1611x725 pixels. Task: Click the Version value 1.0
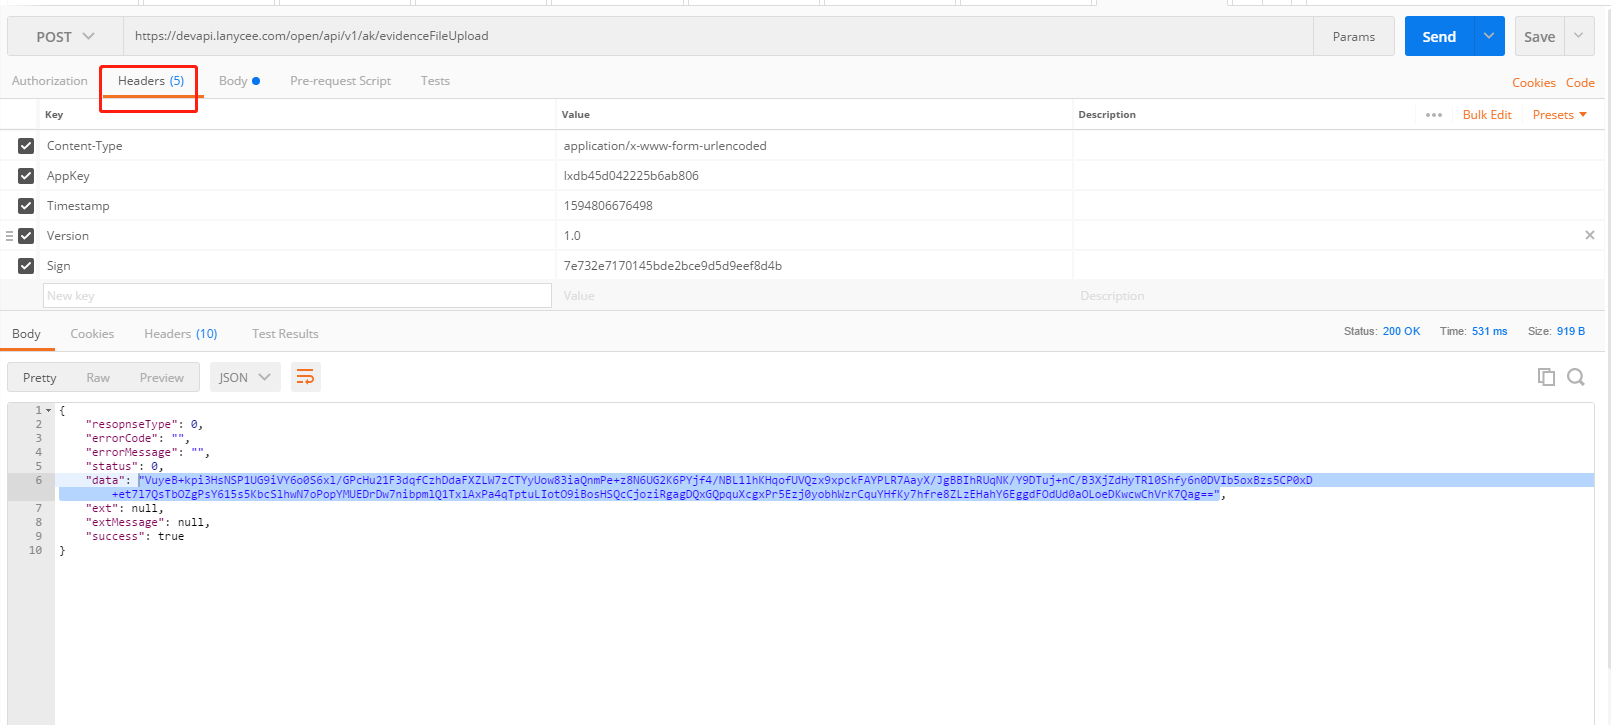[x=572, y=236]
